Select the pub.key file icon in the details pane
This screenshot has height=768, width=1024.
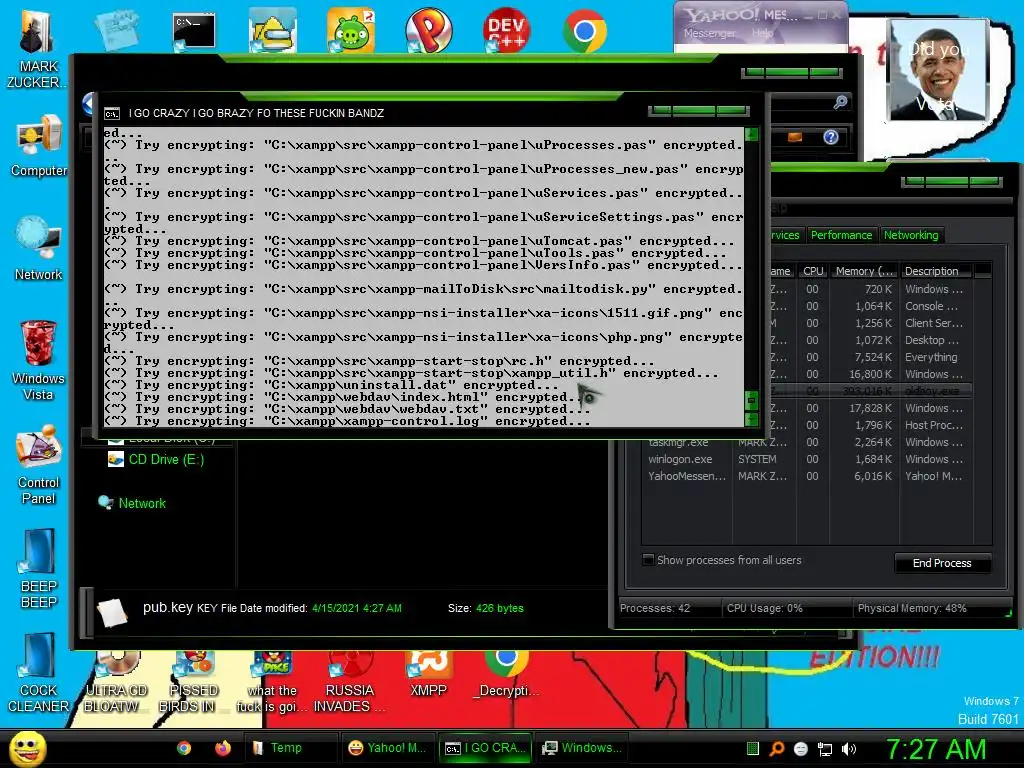[x=112, y=612]
